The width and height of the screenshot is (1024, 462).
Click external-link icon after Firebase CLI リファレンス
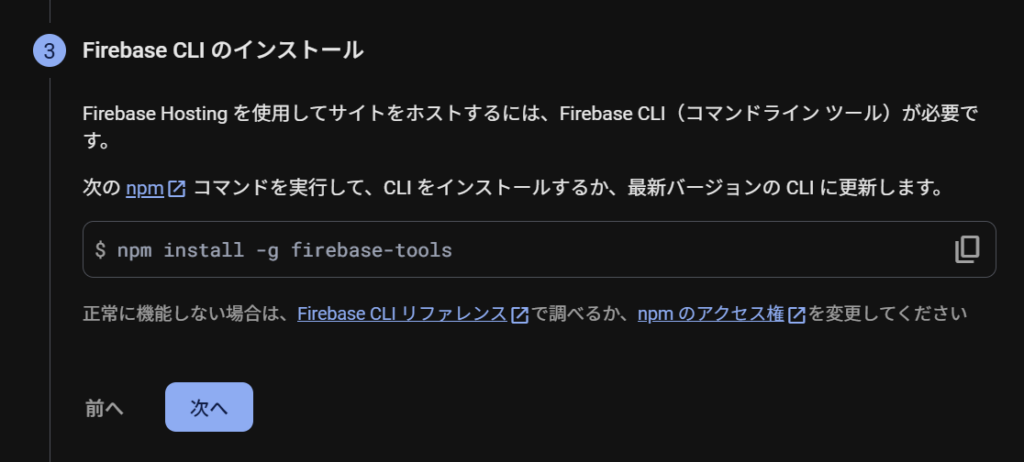(x=519, y=315)
